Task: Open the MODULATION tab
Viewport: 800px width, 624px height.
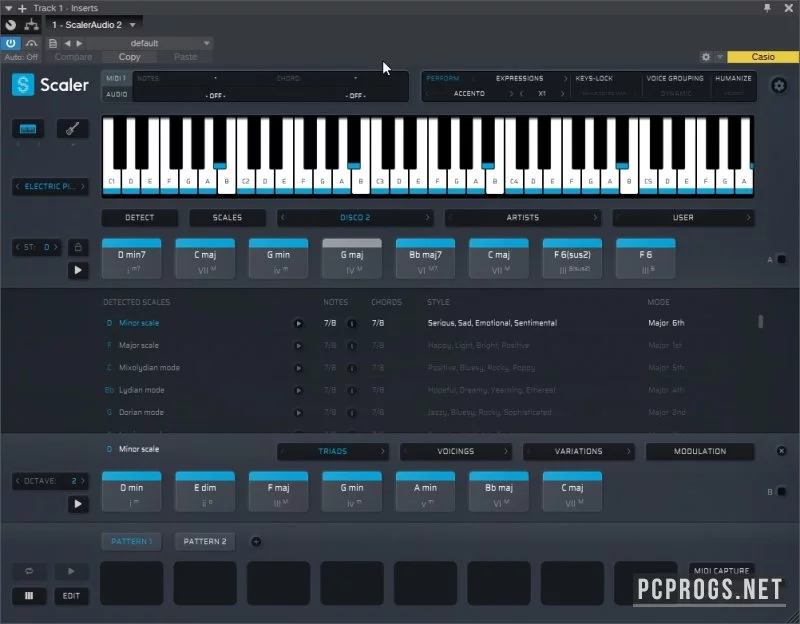Action: point(700,451)
